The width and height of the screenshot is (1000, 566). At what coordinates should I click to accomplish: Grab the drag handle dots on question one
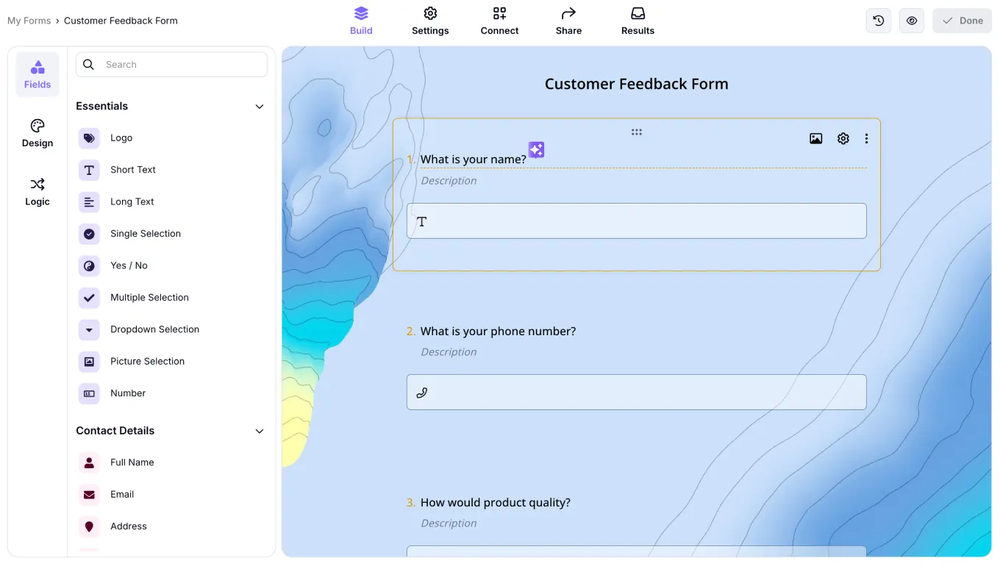click(636, 132)
